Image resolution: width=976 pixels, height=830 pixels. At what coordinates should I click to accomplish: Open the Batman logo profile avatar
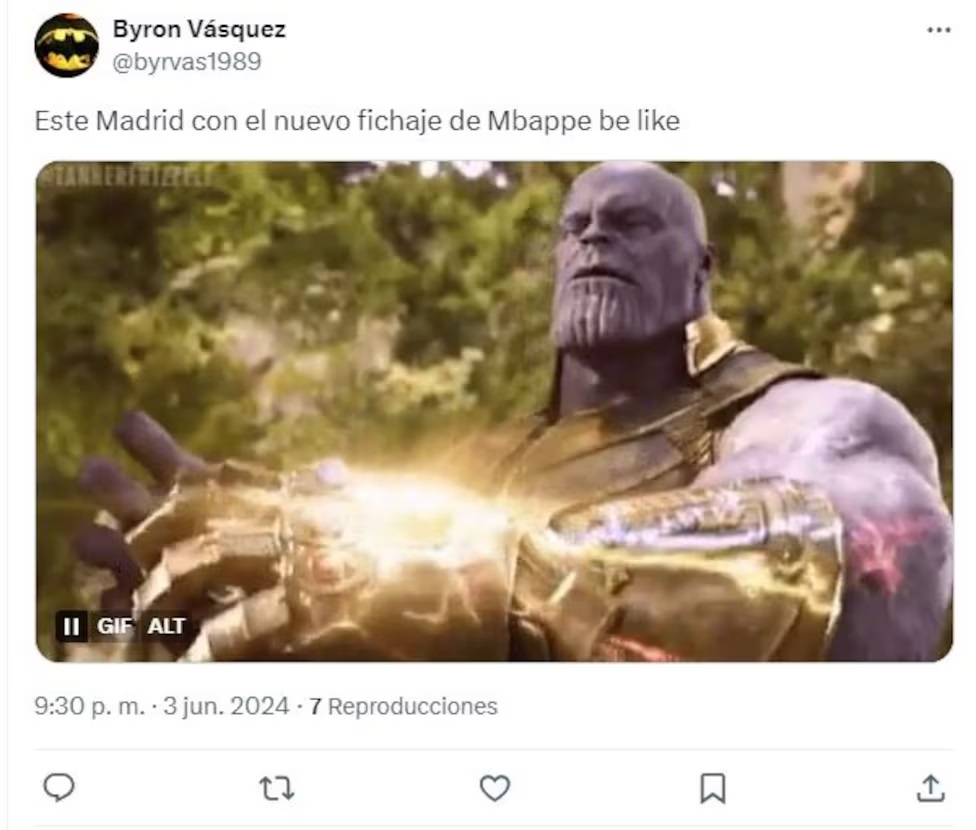66,46
